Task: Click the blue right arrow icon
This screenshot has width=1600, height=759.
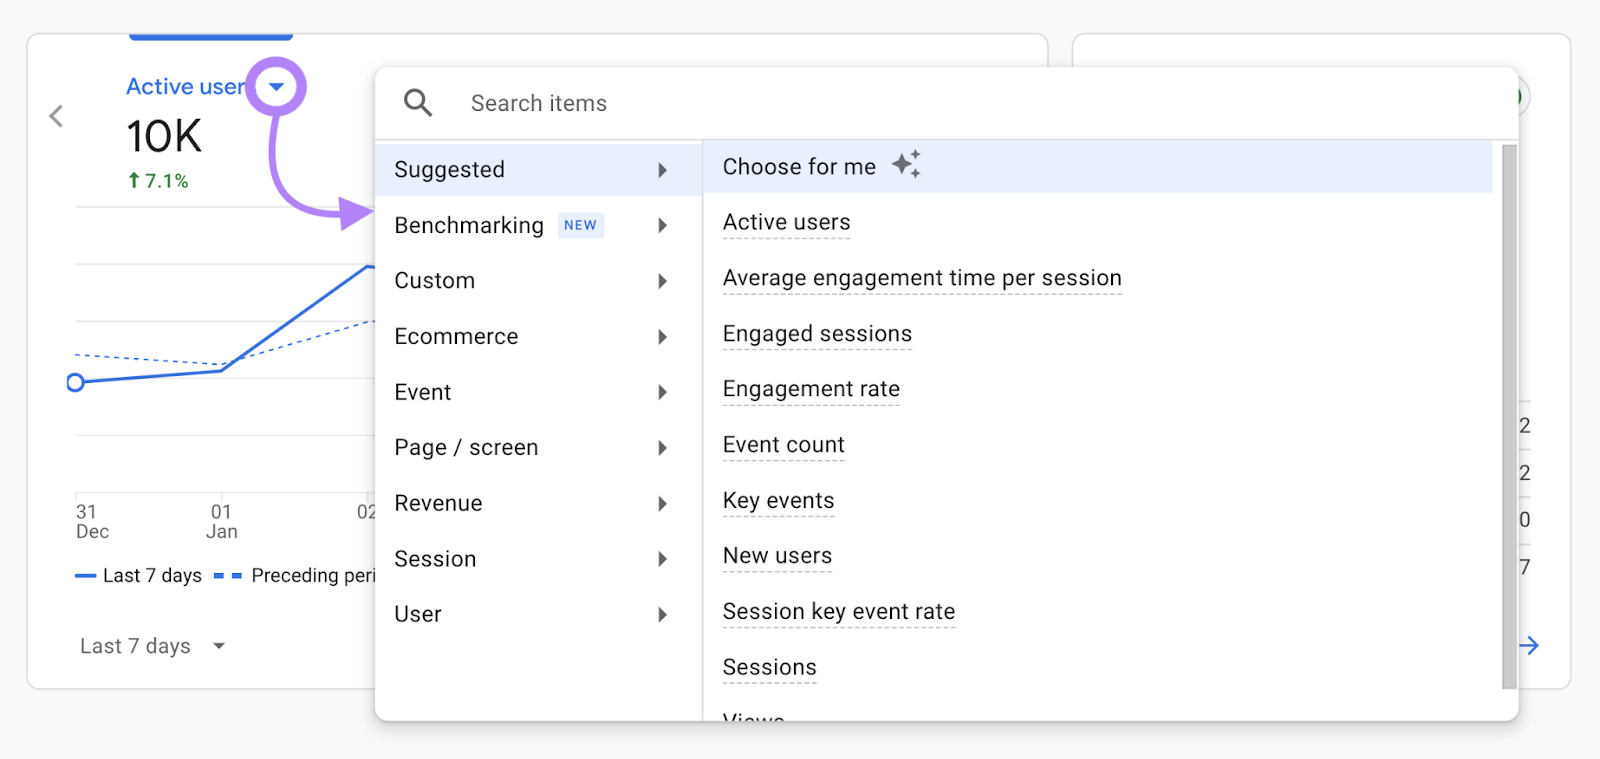Action: (x=1529, y=646)
